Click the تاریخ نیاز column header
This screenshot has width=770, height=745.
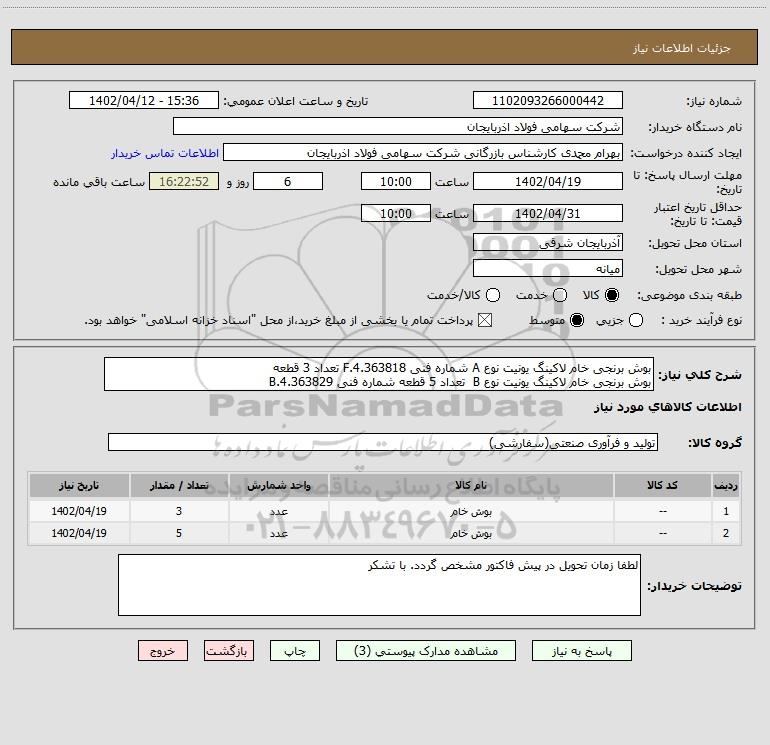coord(79,486)
